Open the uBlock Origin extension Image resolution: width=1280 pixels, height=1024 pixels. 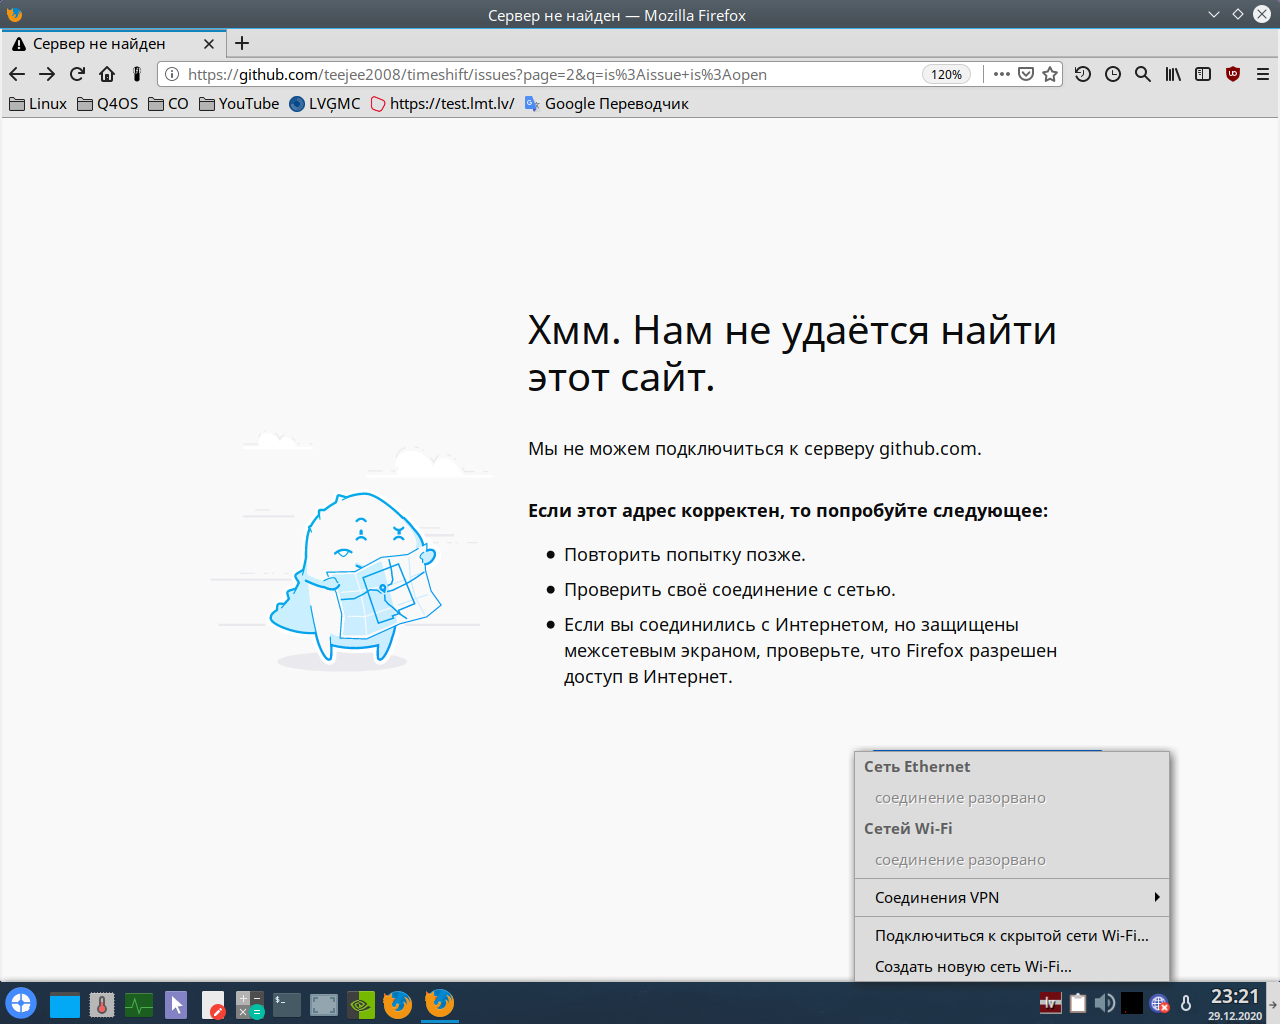1233,74
